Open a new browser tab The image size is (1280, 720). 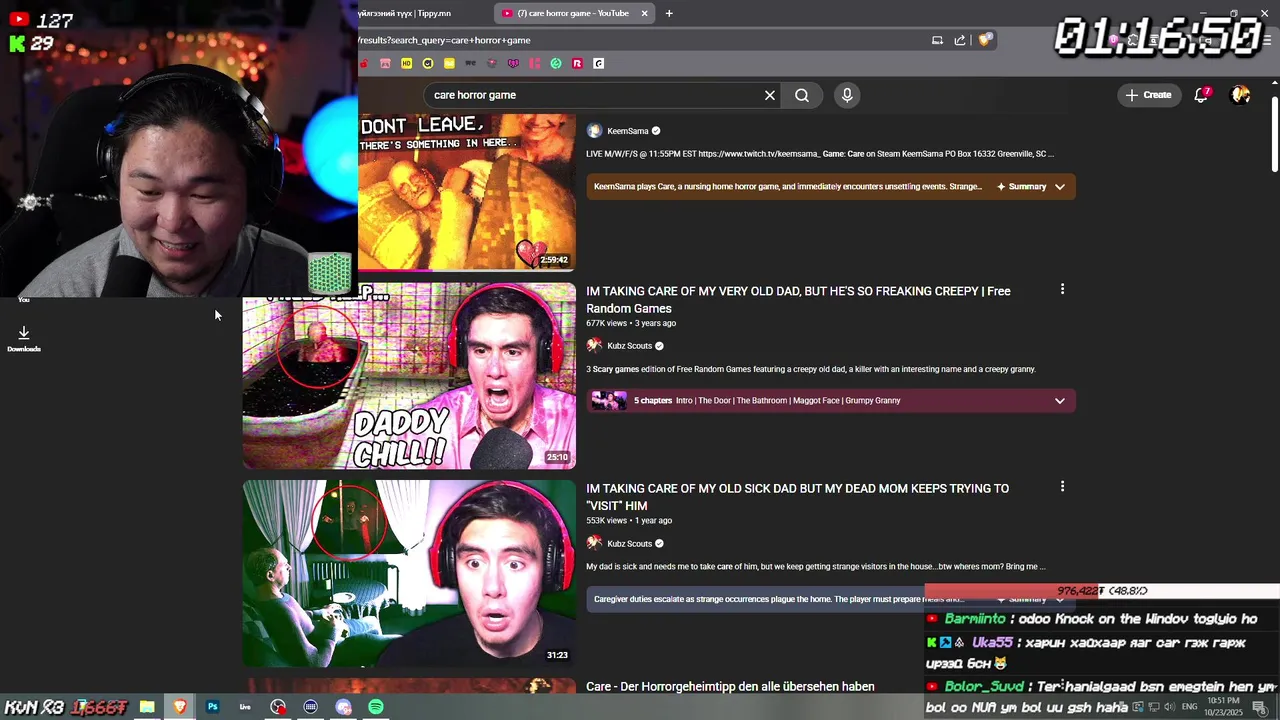tap(669, 13)
